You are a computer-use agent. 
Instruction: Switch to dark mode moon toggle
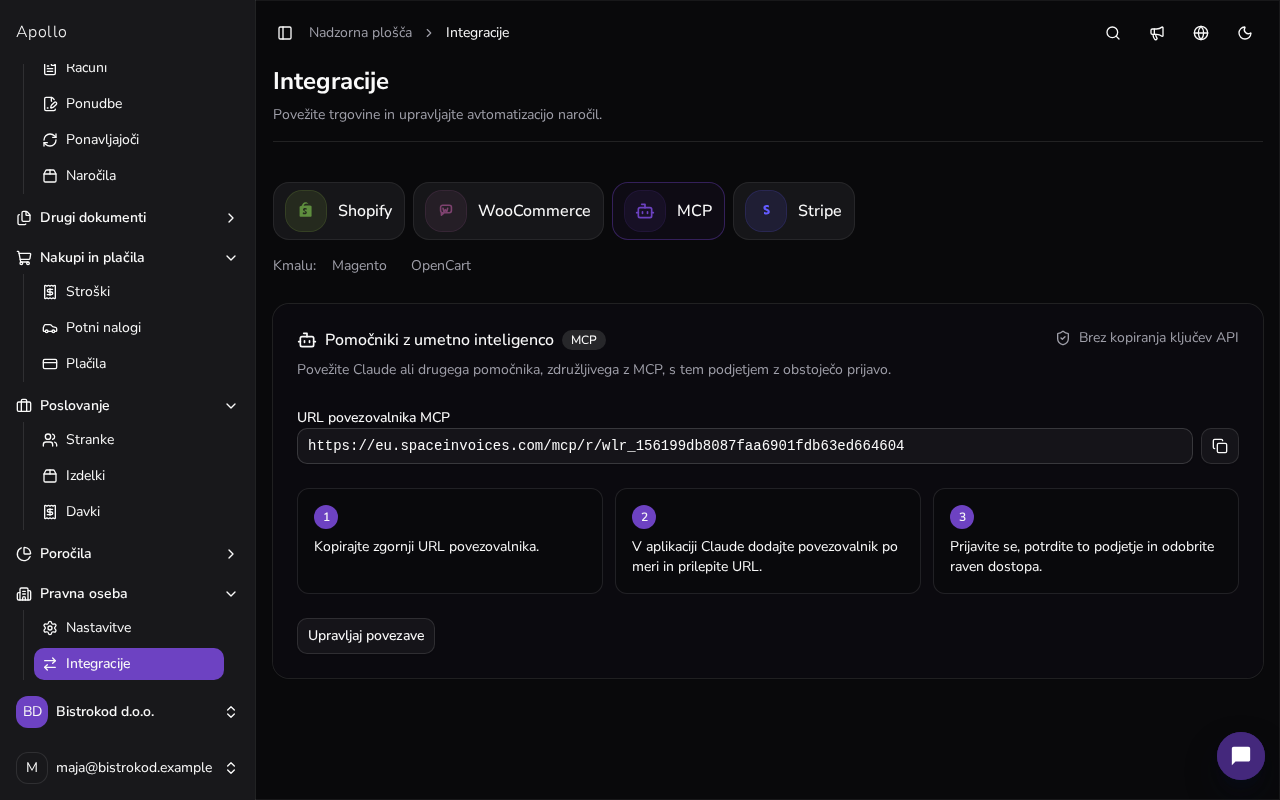(1245, 33)
